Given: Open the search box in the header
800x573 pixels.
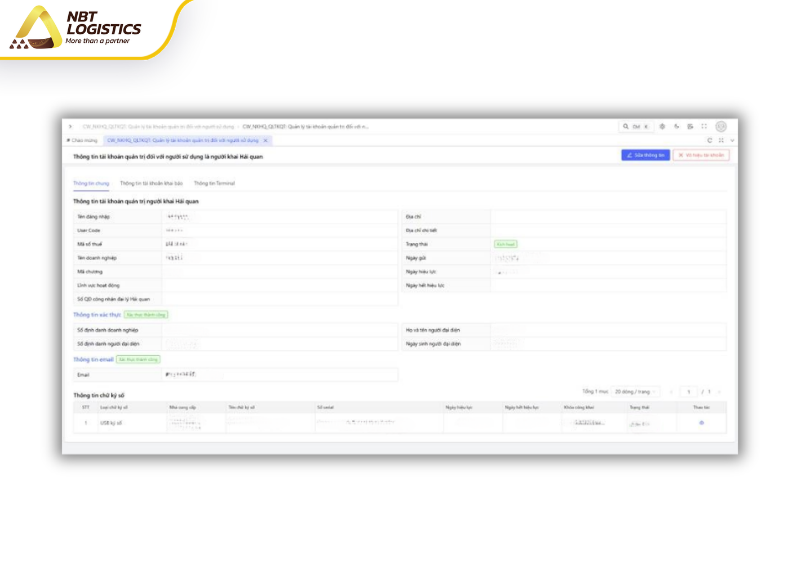Looking at the screenshot, I should pyautogui.click(x=636, y=127).
